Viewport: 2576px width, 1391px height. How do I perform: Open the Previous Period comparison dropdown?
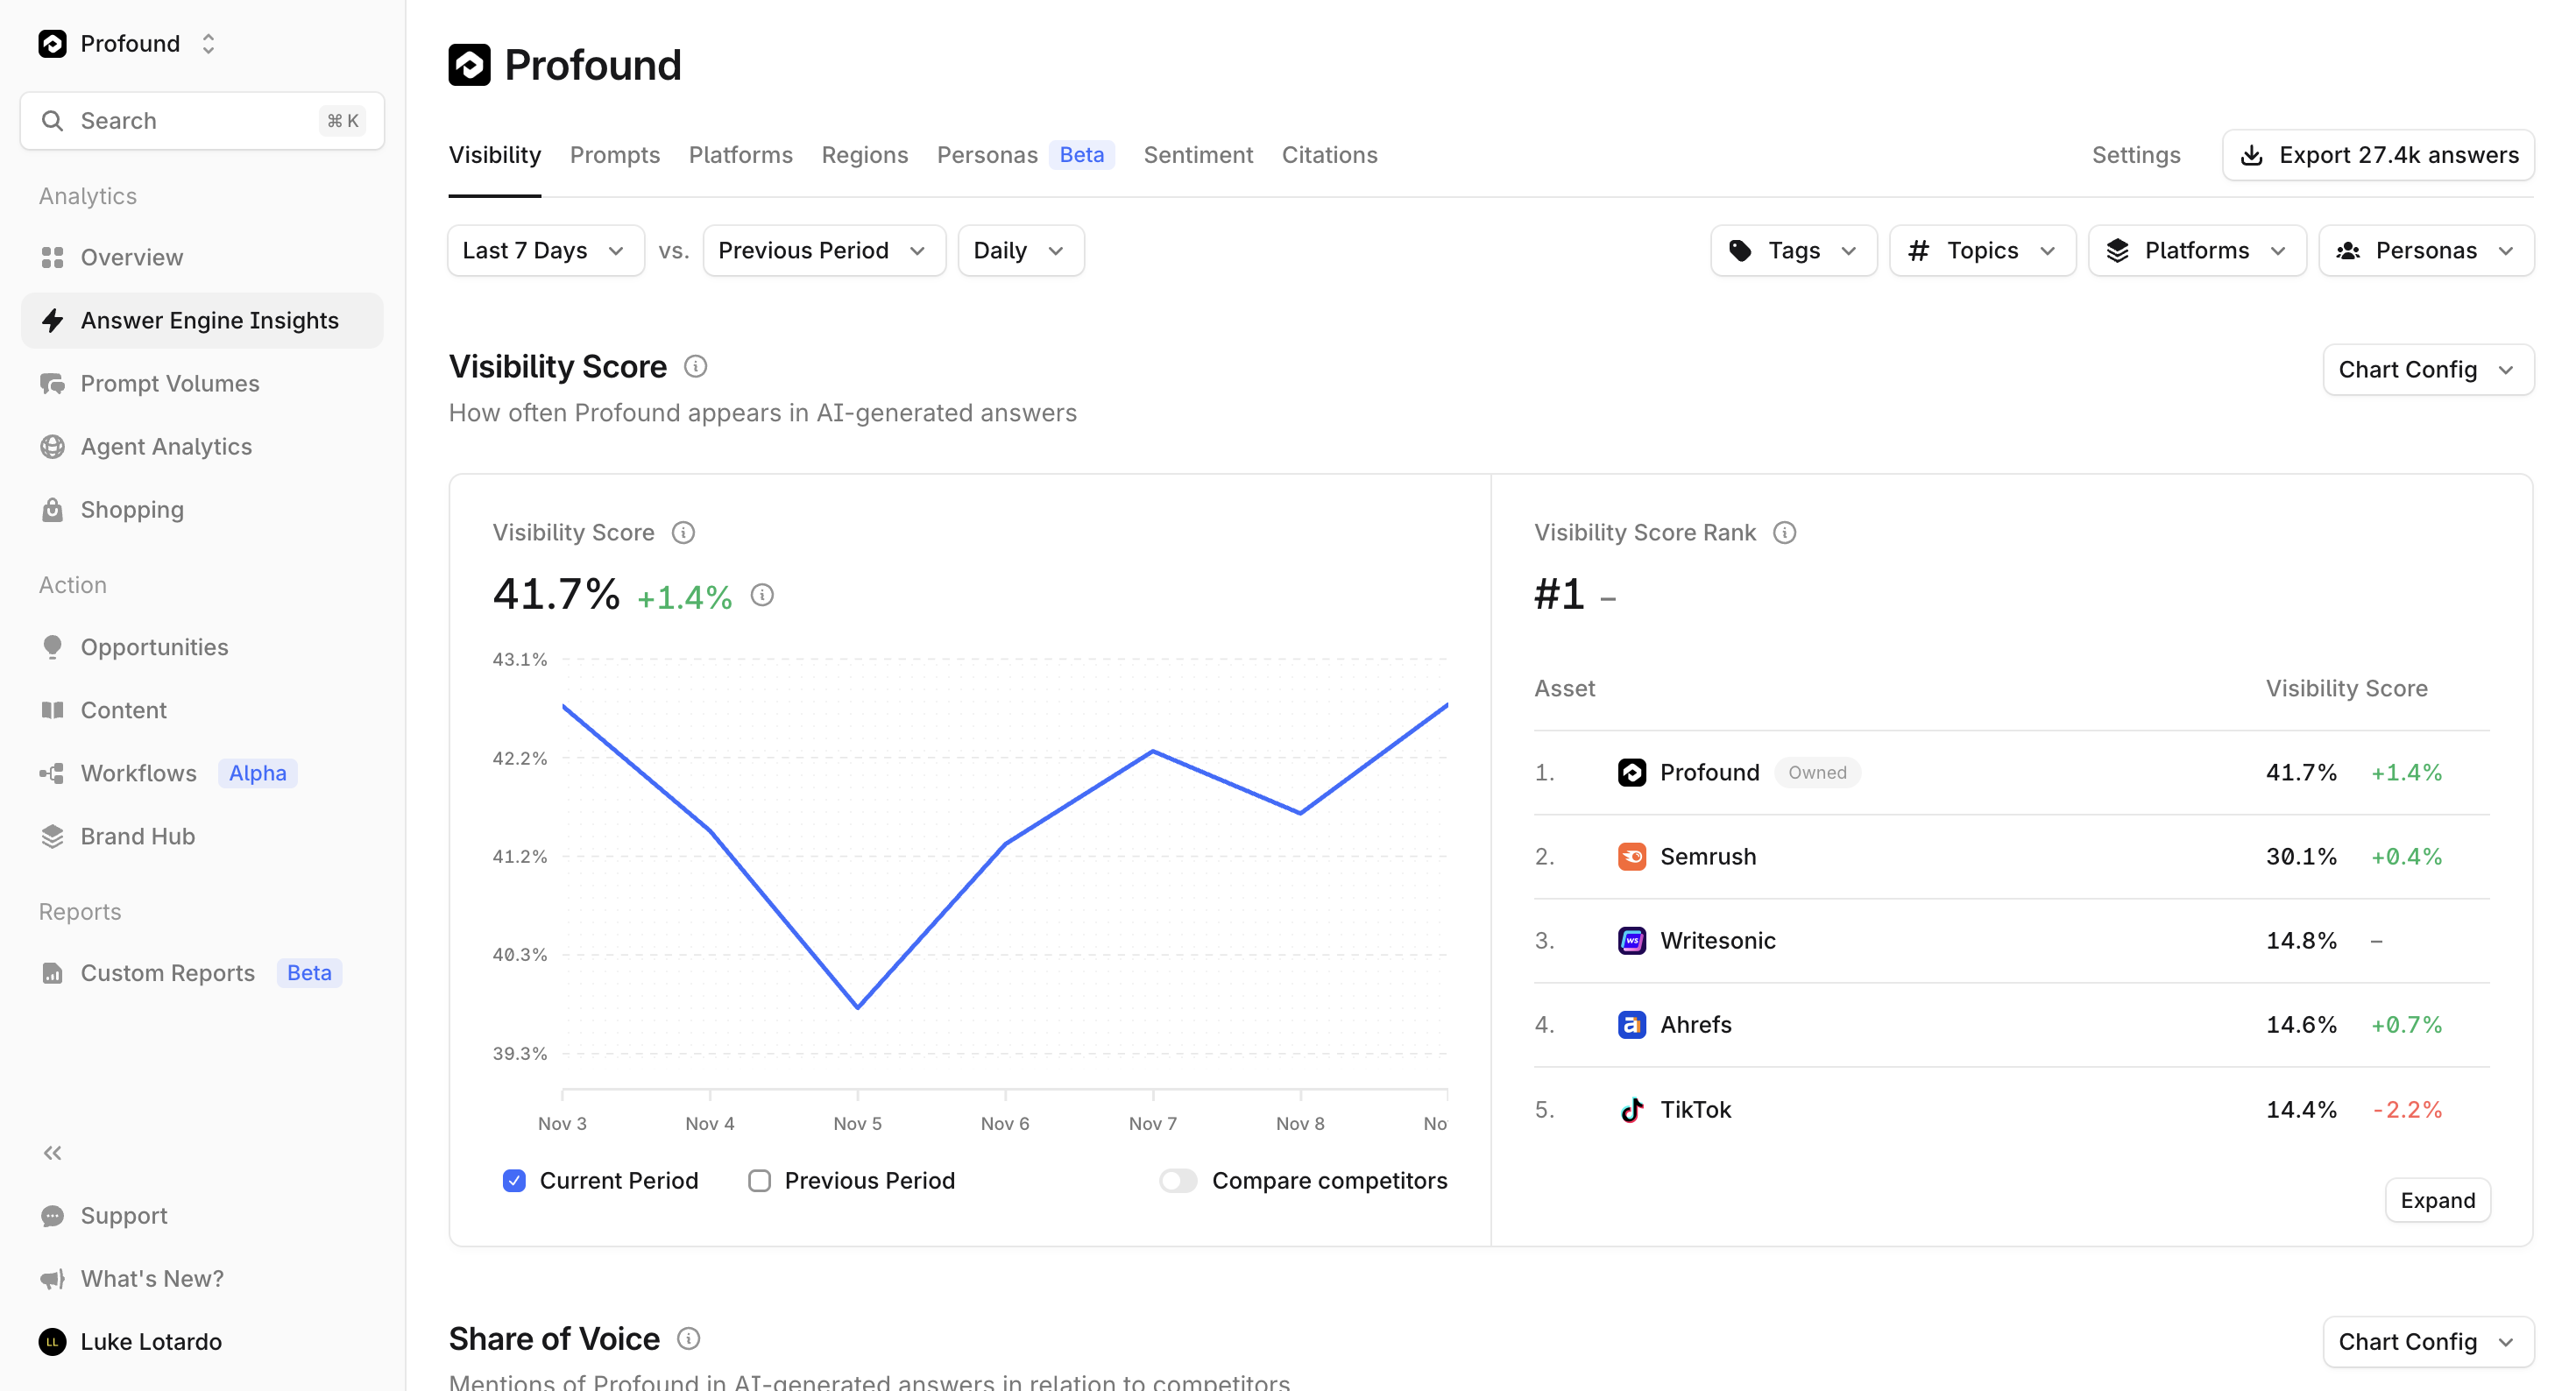824,250
